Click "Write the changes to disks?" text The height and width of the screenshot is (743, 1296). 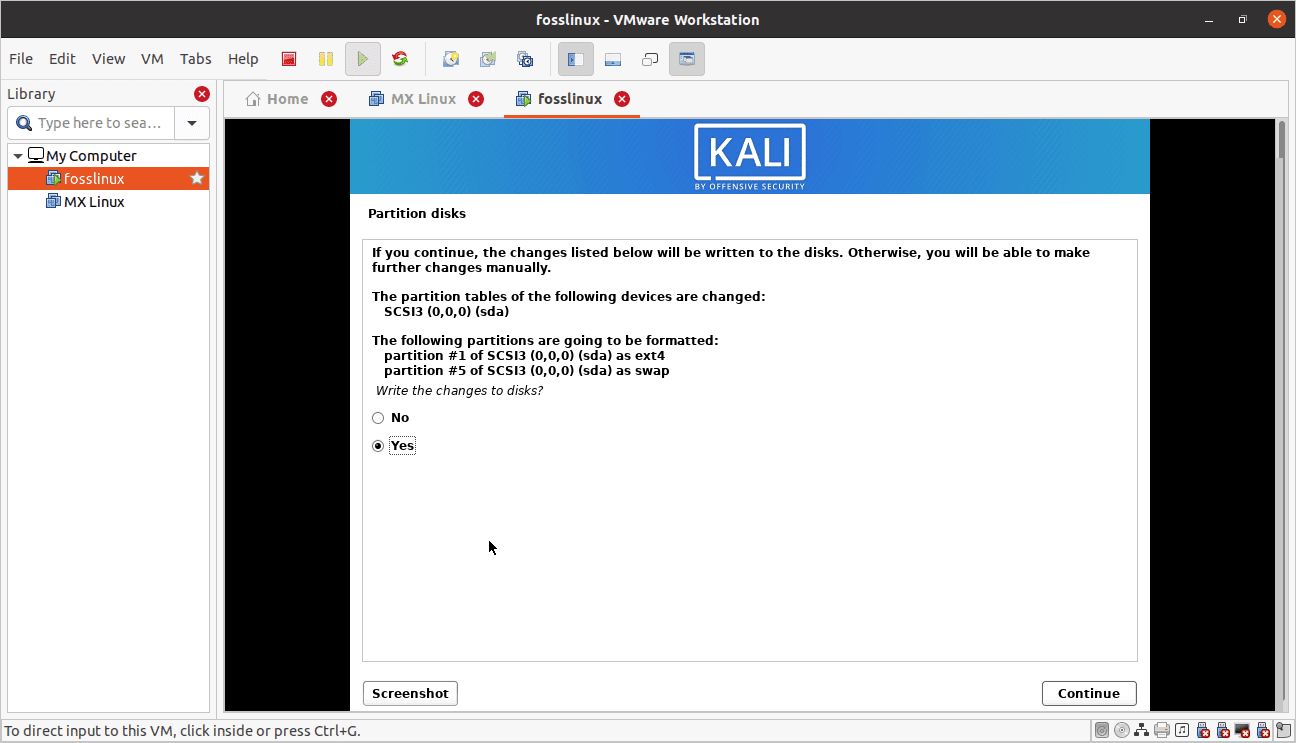pos(459,391)
